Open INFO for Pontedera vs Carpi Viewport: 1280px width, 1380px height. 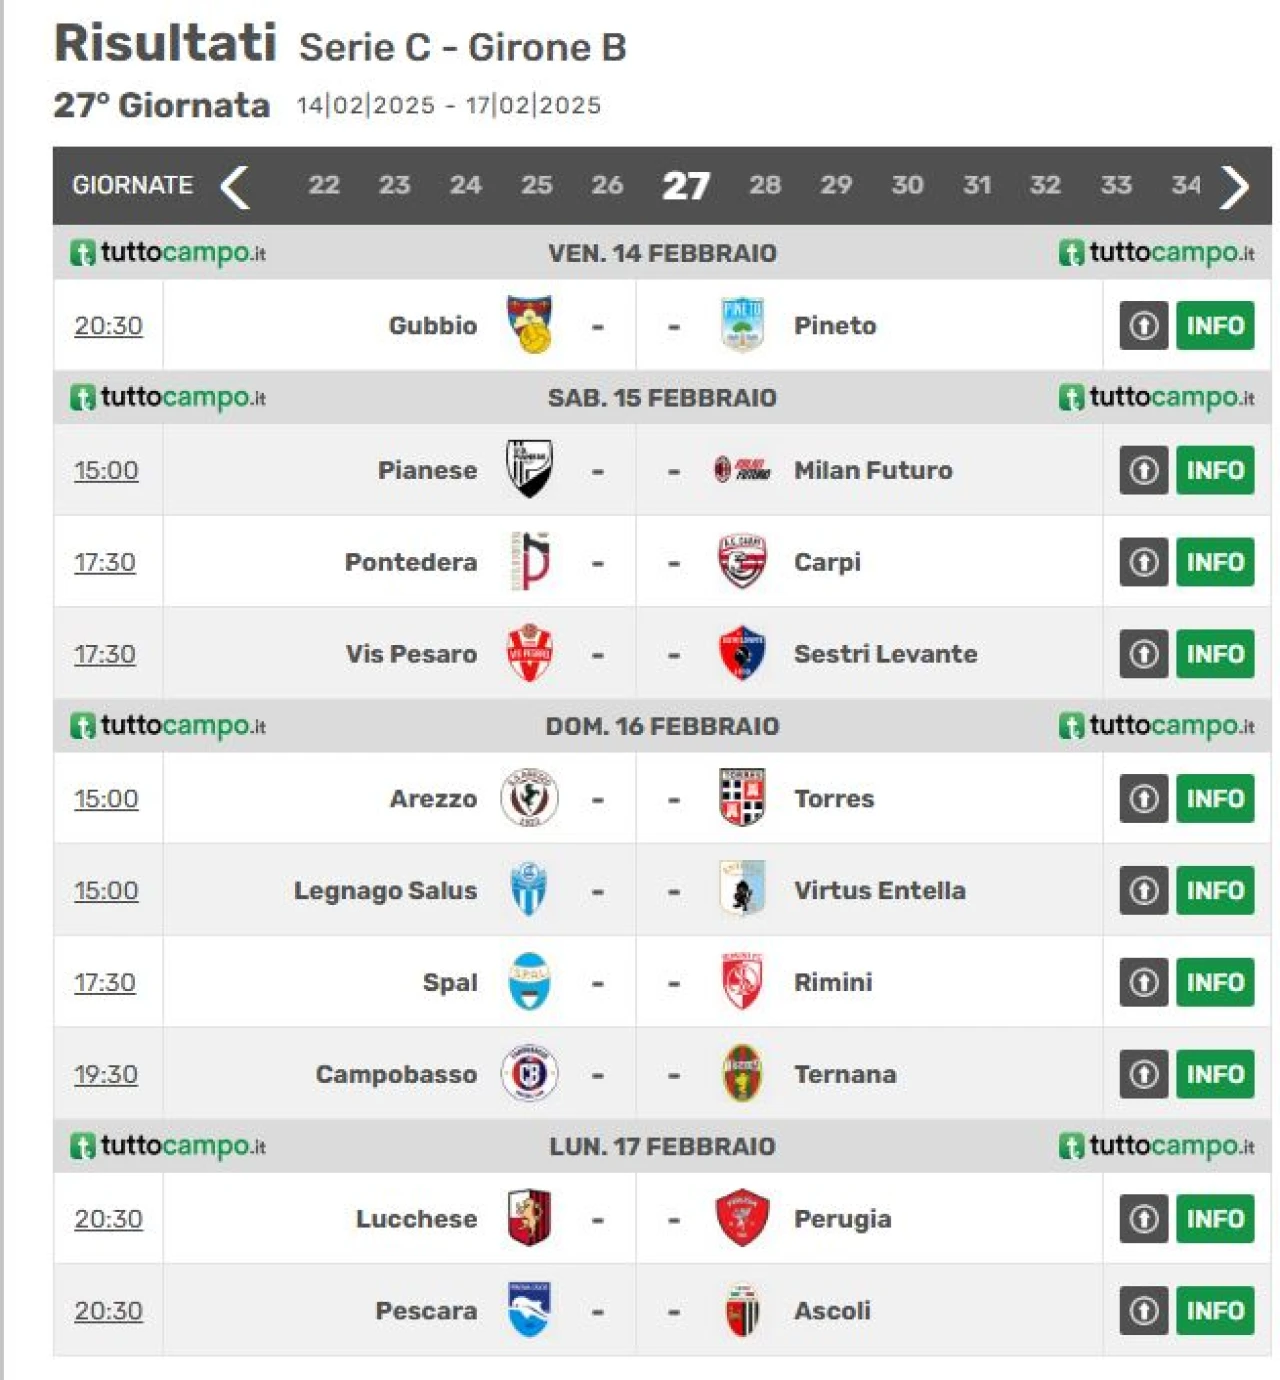(1215, 562)
